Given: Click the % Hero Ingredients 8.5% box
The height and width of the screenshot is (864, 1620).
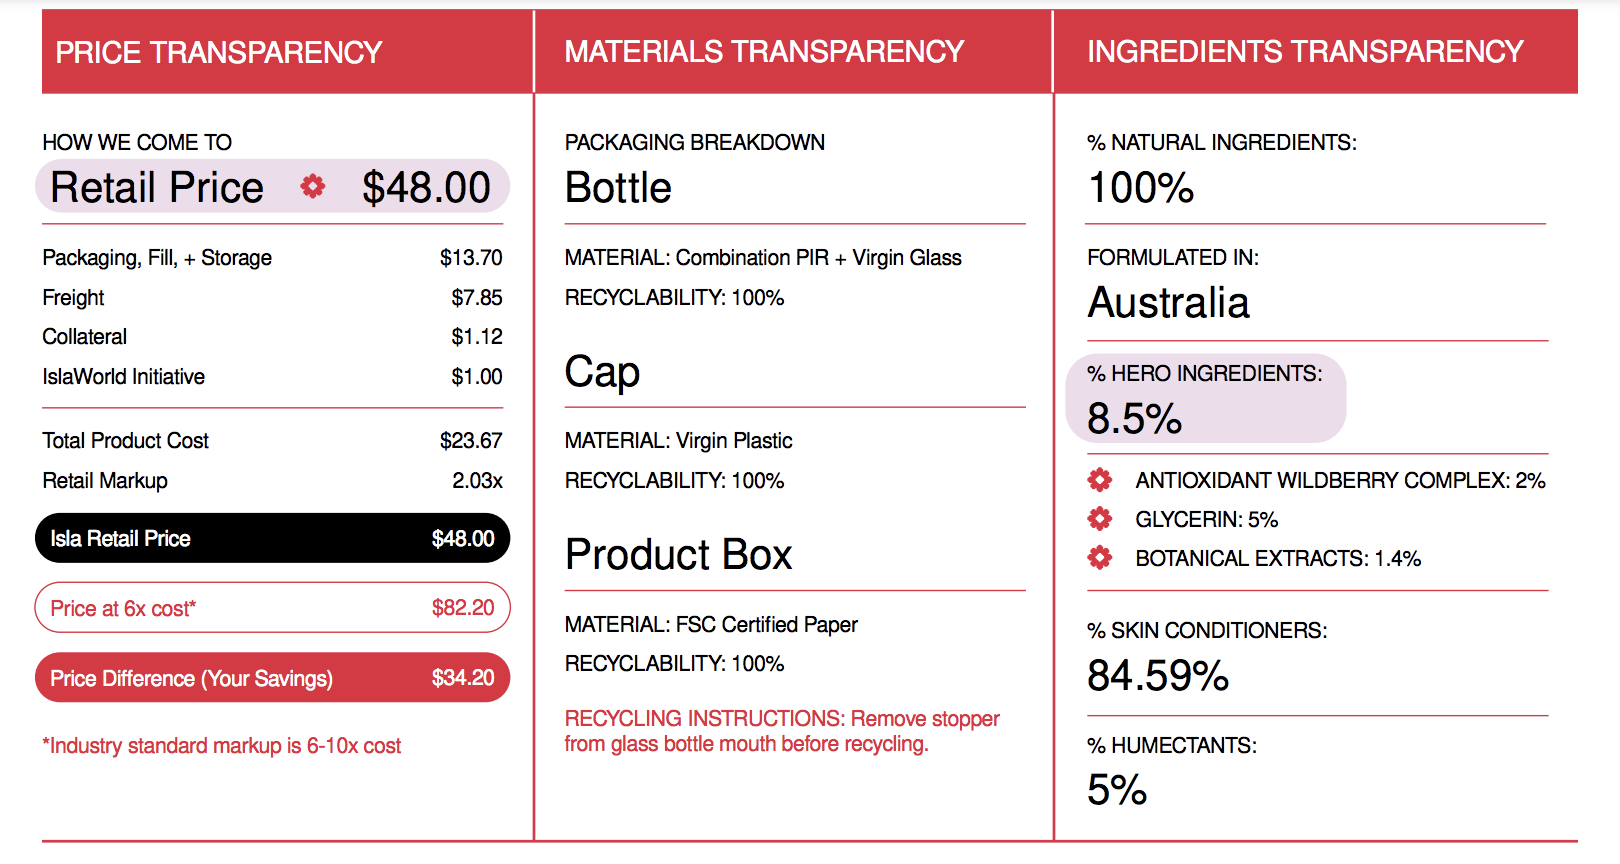Looking at the screenshot, I should pos(1206,398).
